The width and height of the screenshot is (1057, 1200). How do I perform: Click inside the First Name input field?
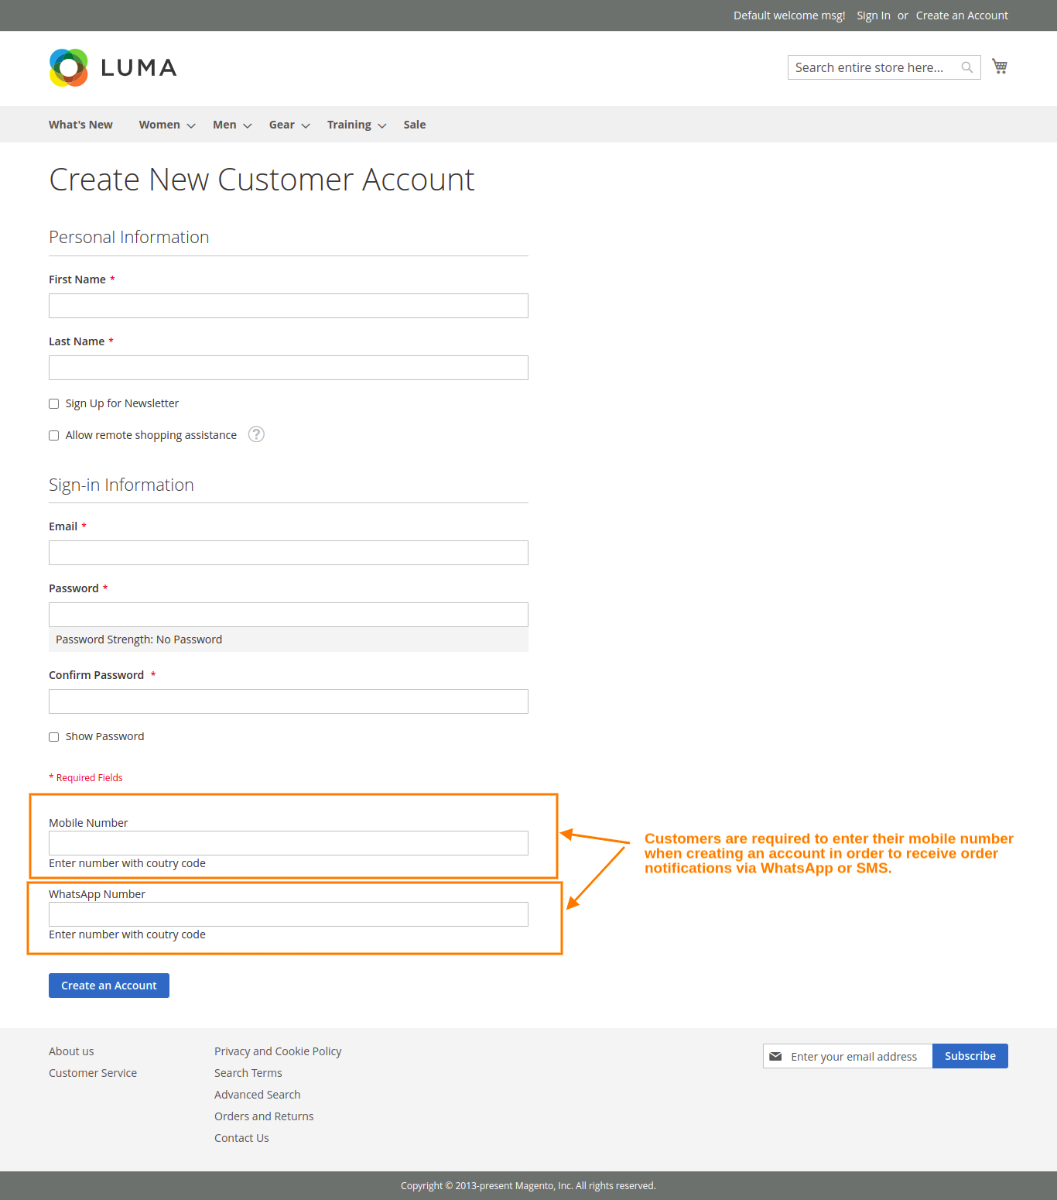click(288, 305)
